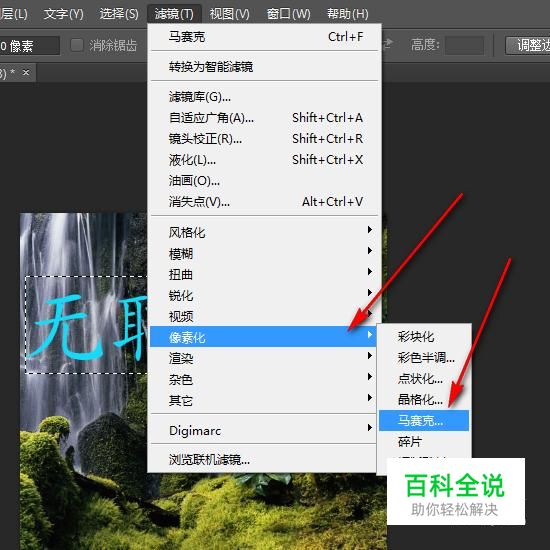Open the 视图(V) menu
Screen dimensions: 550x550
[x=229, y=14]
